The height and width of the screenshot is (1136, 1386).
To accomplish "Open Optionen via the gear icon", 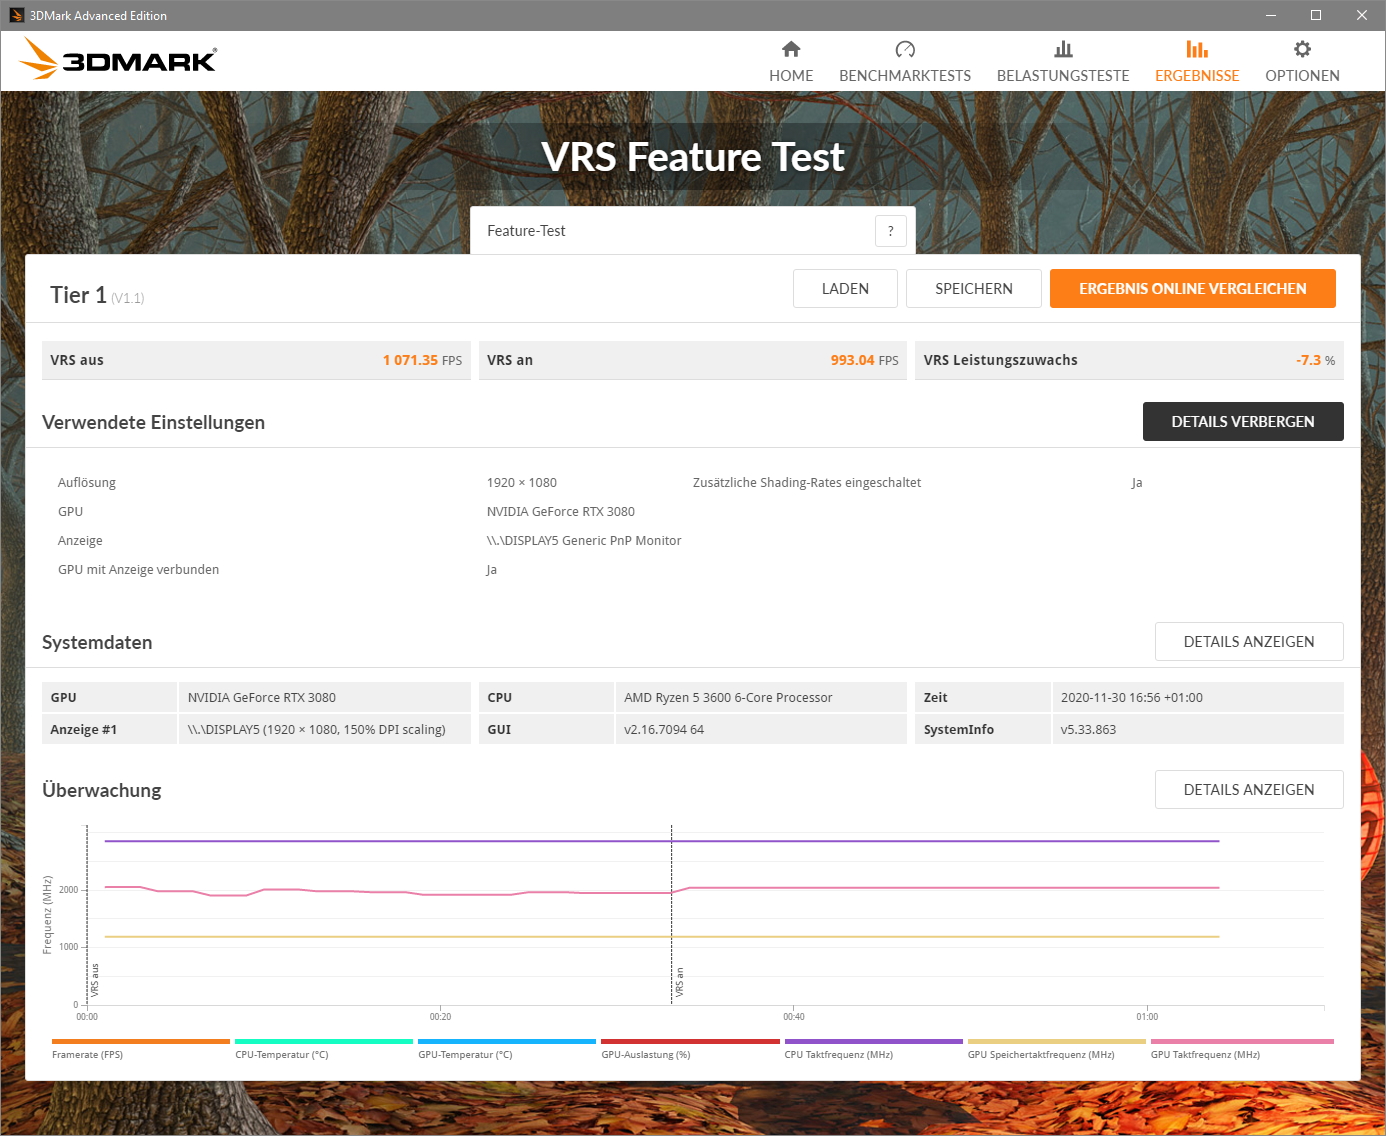I will 1302,49.
